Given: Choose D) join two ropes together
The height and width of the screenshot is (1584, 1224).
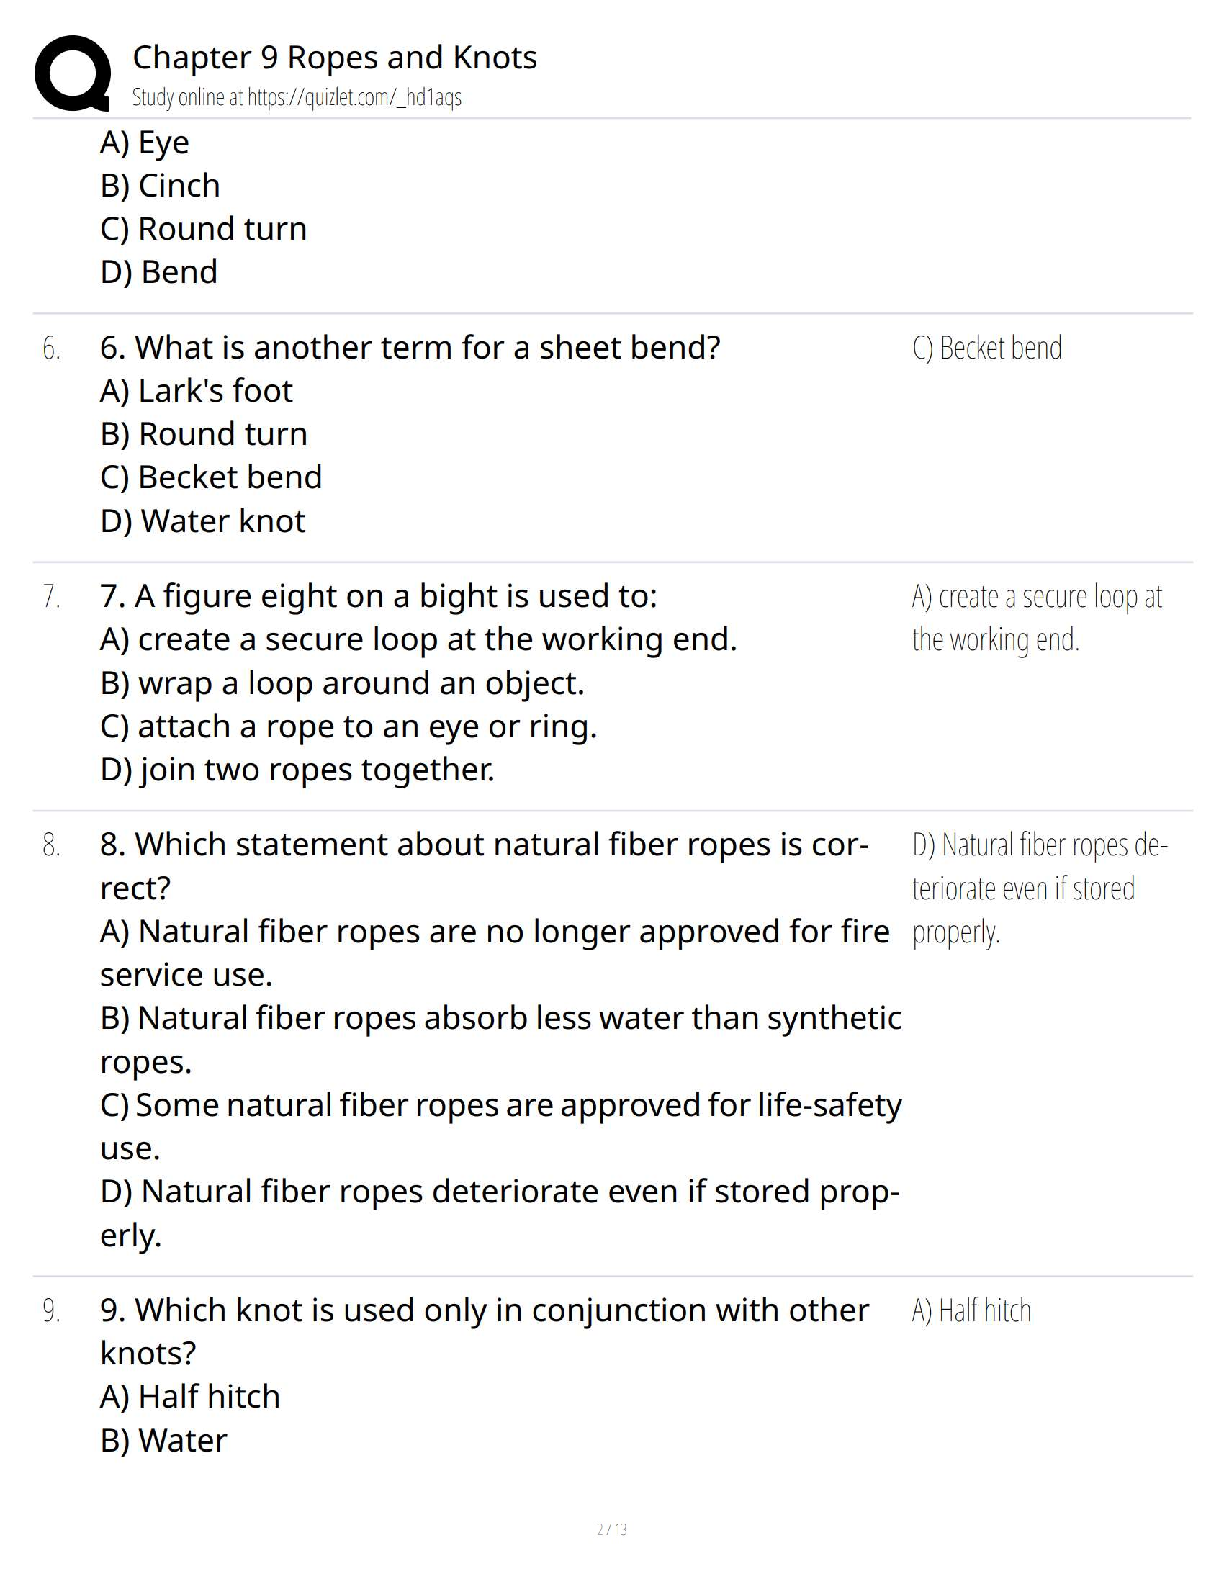Looking at the screenshot, I should click(297, 770).
